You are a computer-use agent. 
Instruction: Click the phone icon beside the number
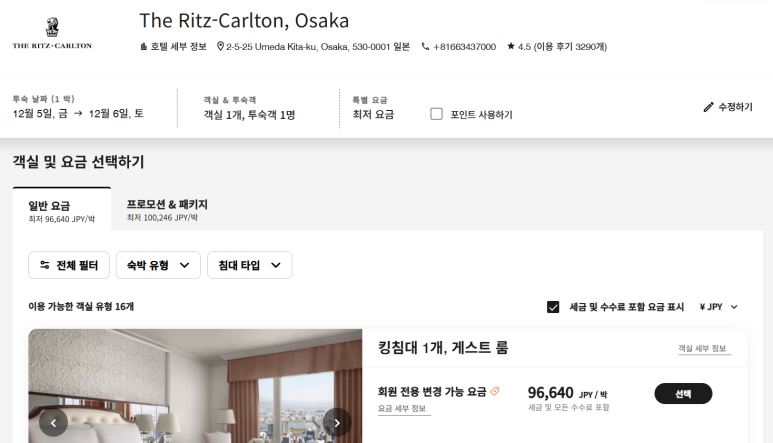click(425, 46)
